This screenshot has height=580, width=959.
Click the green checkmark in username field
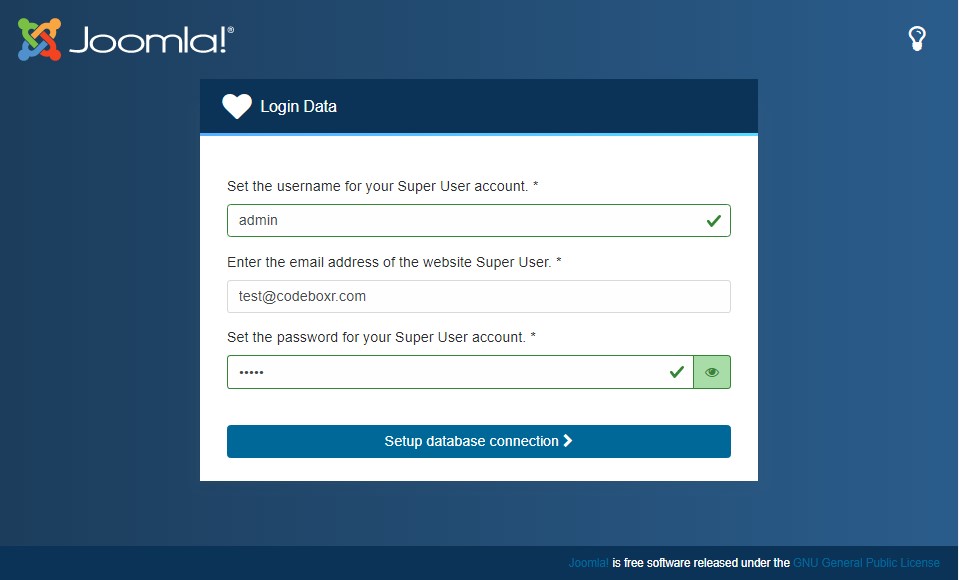[x=714, y=221]
